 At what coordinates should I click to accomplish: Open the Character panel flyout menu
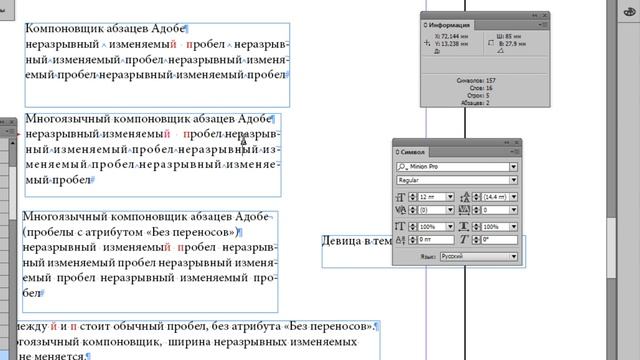pyautogui.click(x=515, y=152)
